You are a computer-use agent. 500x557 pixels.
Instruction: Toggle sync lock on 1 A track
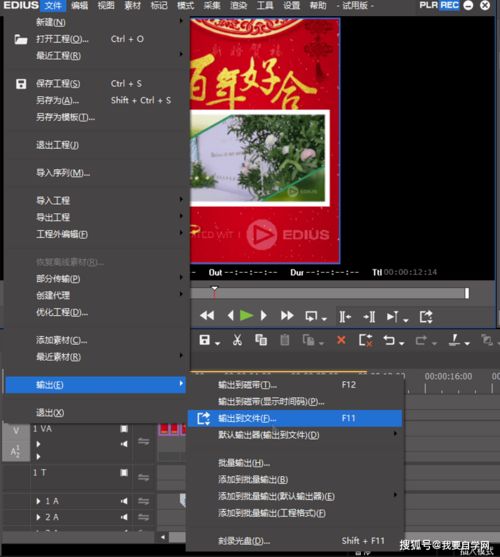pos(143,501)
